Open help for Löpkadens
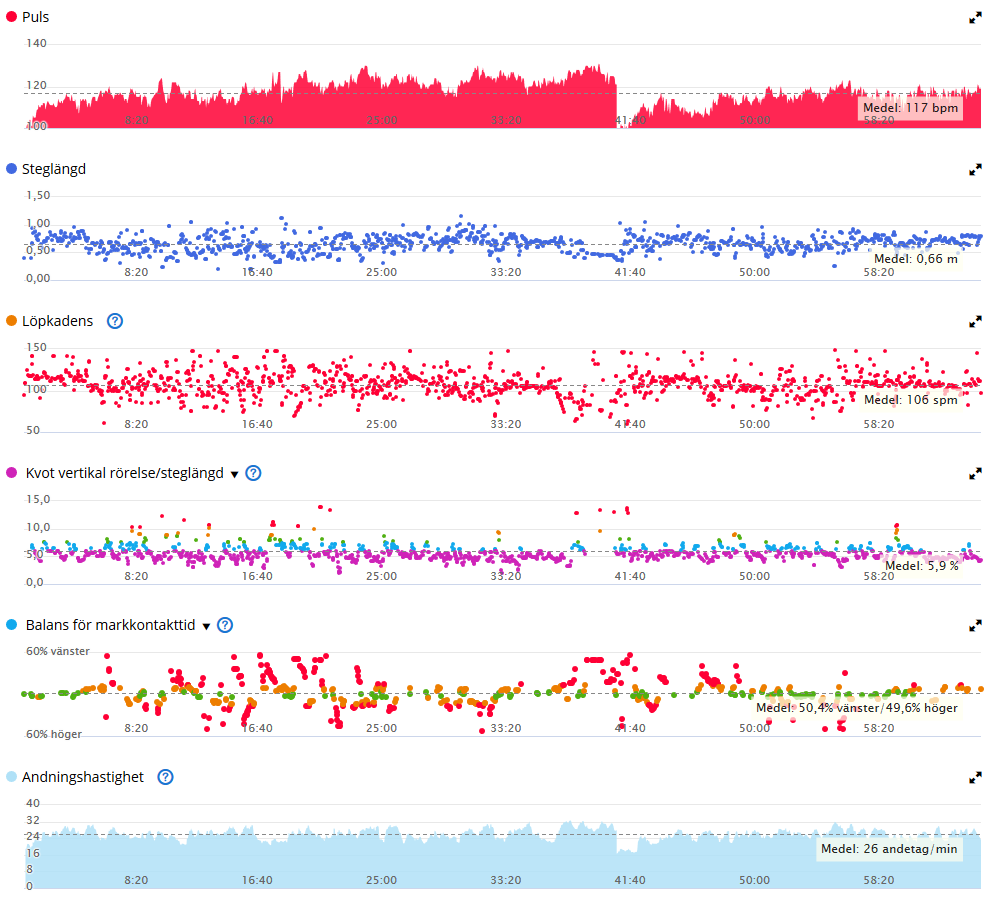 [x=115, y=321]
